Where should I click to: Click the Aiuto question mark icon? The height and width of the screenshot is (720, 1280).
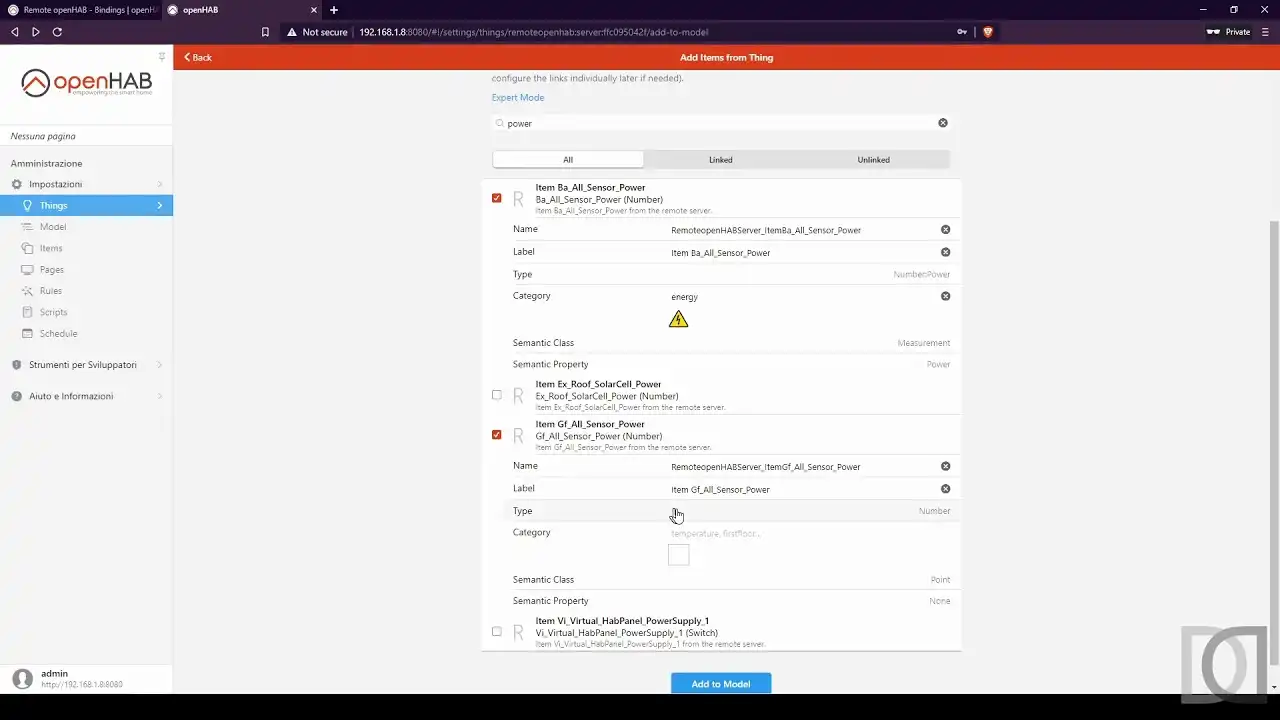point(16,396)
